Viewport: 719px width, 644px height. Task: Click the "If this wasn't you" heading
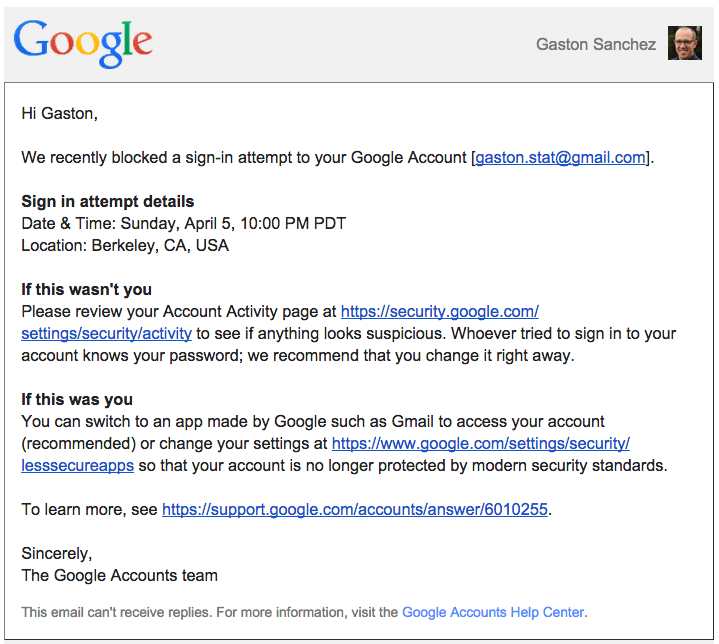point(86,289)
